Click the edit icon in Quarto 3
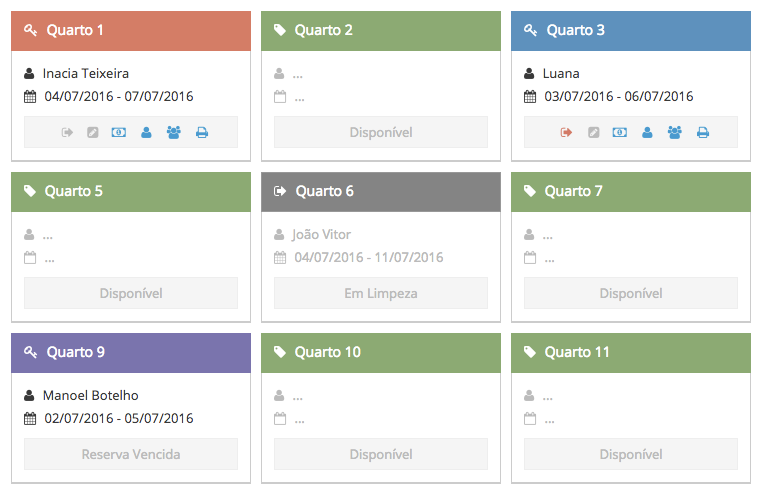Image resolution: width=758 pixels, height=491 pixels. [x=594, y=132]
